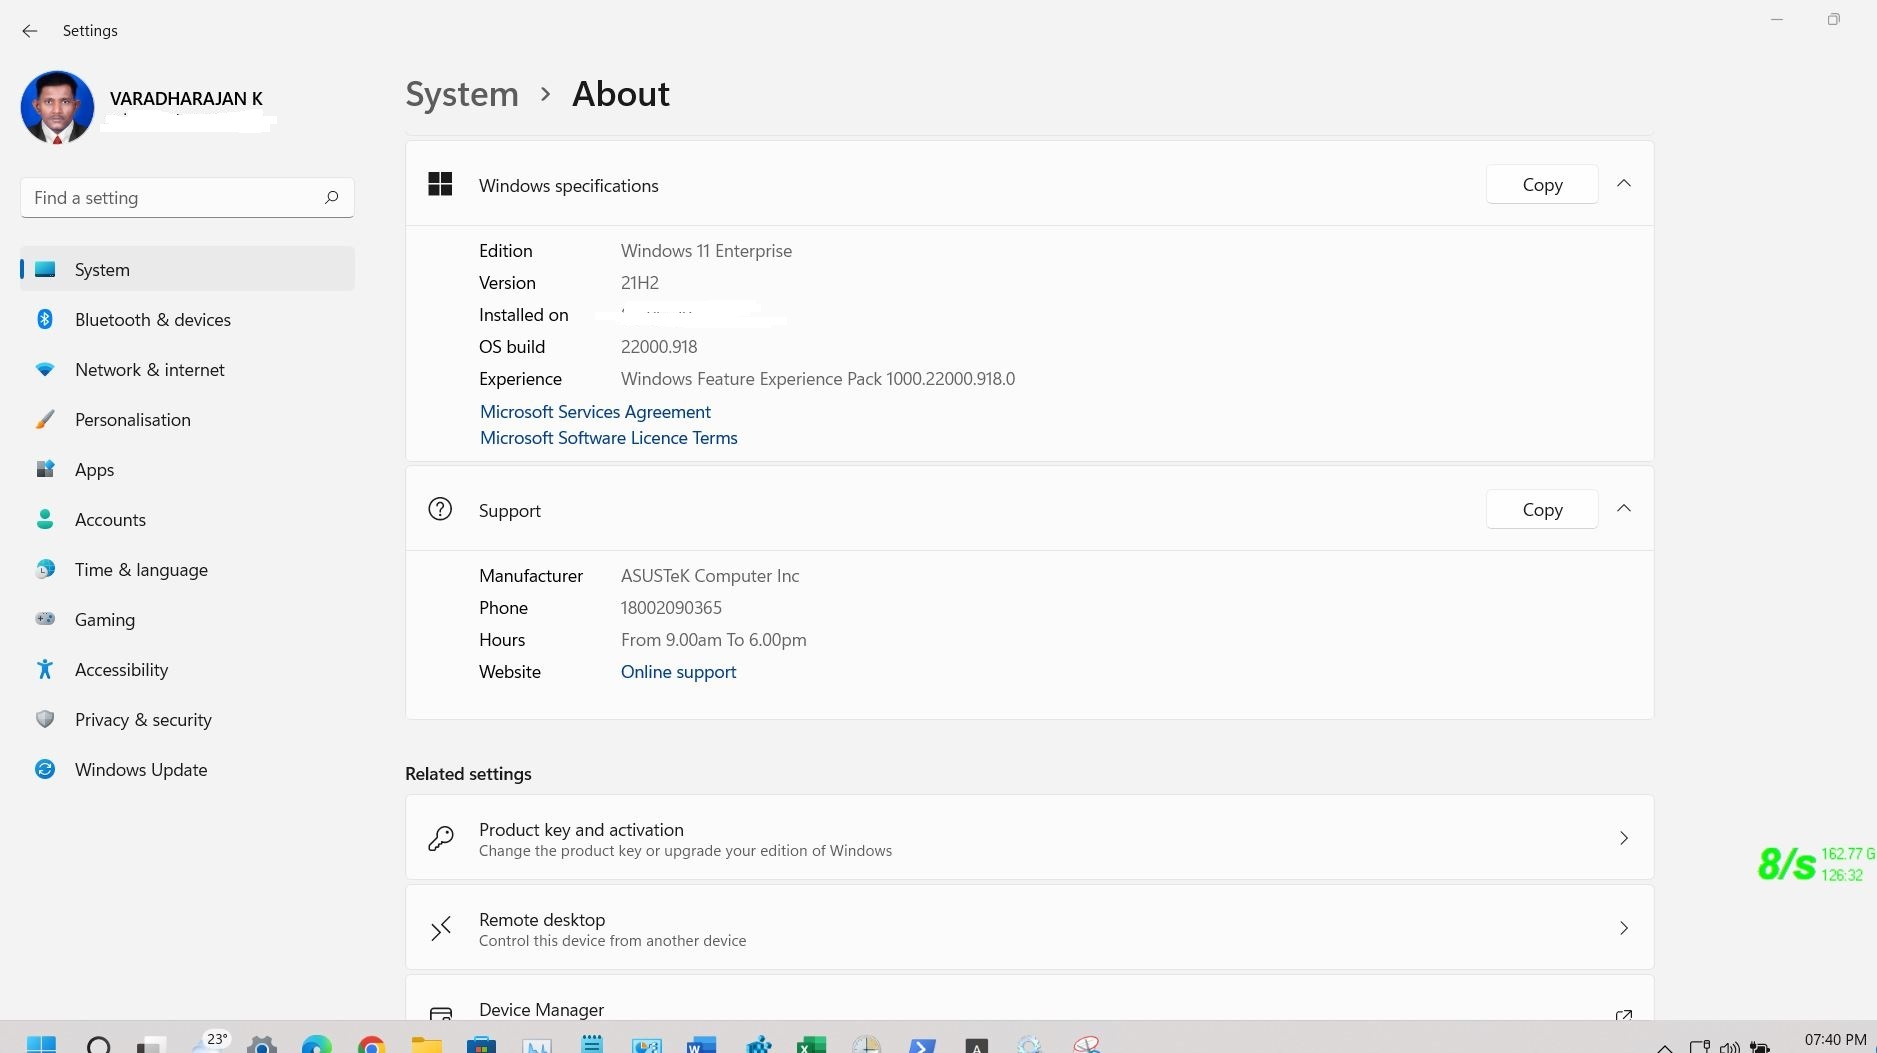This screenshot has height=1053, width=1877.
Task: Open Apps settings
Action: click(187, 469)
